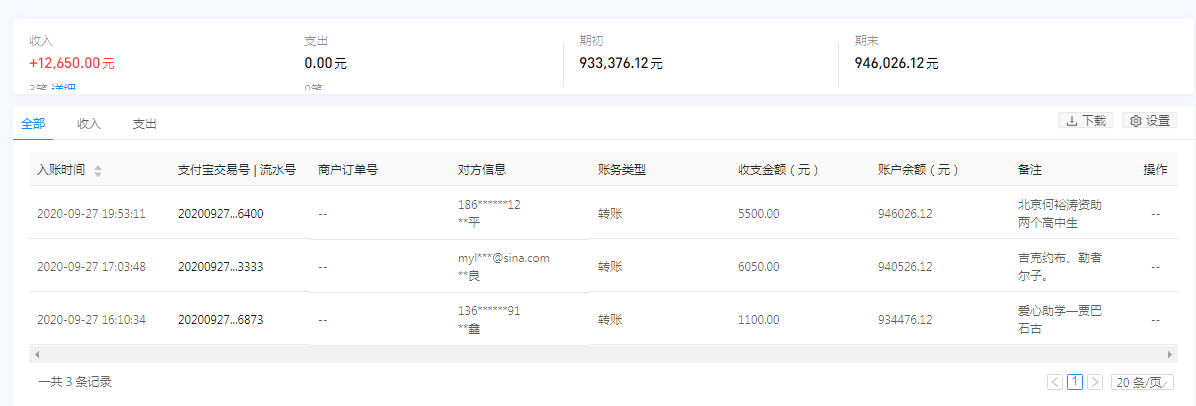Go to previous page arrow
This screenshot has width=1196, height=406.
(x=1055, y=382)
